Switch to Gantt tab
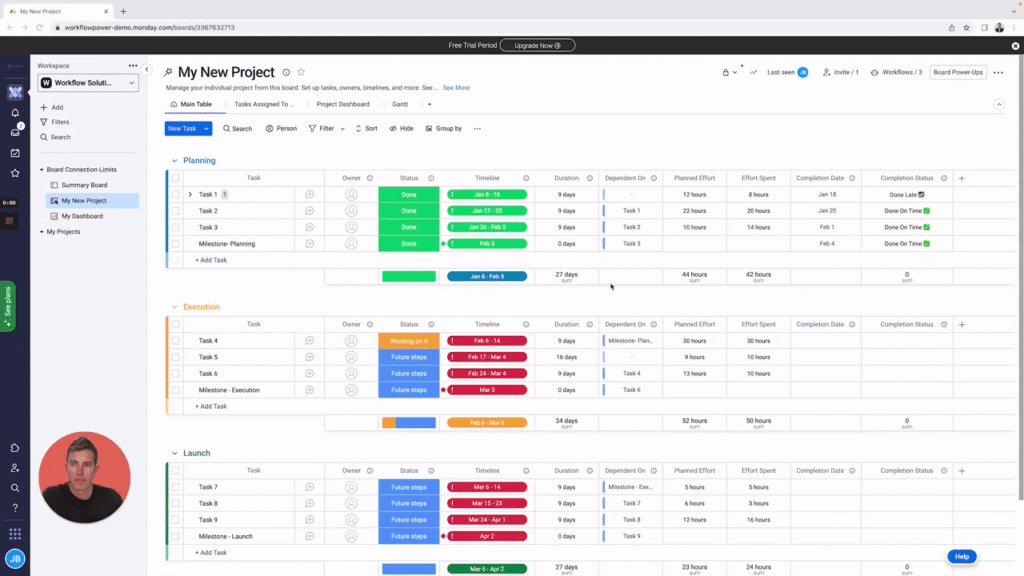 [400, 104]
